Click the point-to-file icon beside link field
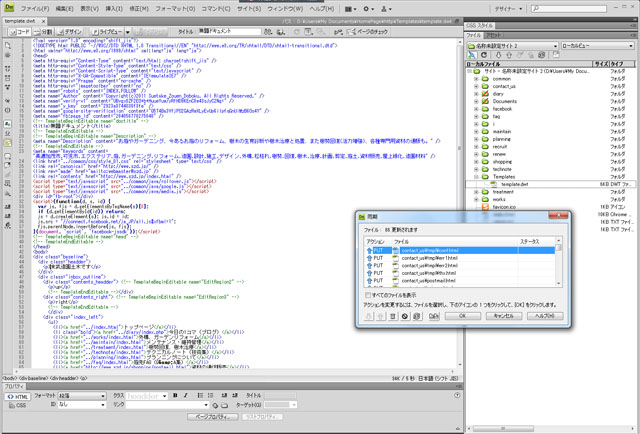Image resolution: width=640 pixels, height=434 pixels. [215, 405]
